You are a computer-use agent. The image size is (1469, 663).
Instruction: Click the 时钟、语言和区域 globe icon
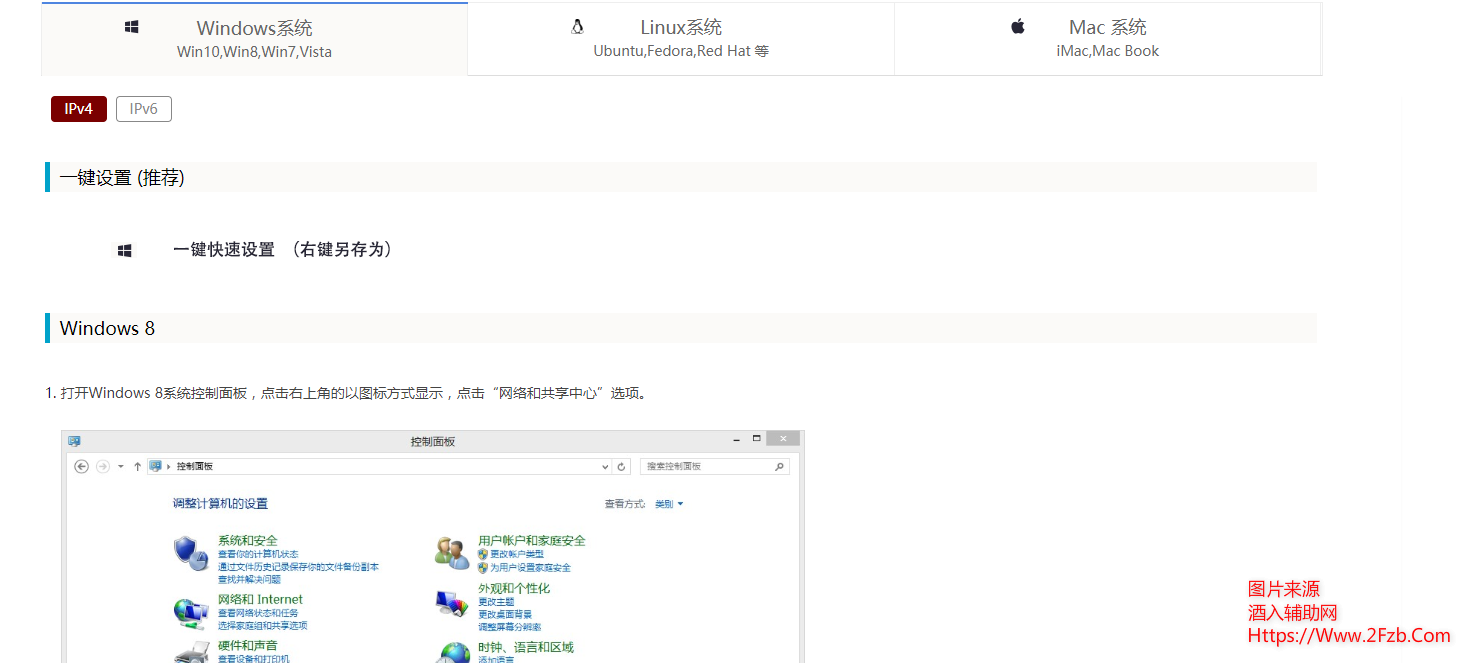click(453, 651)
